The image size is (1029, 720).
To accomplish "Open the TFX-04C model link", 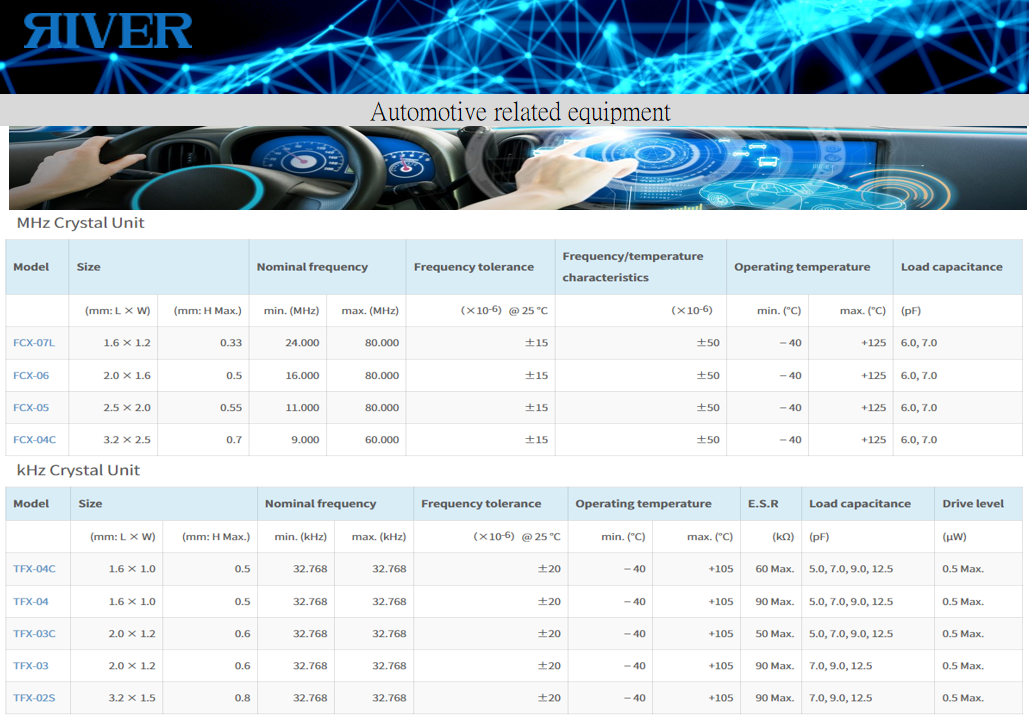I will tap(34, 569).
